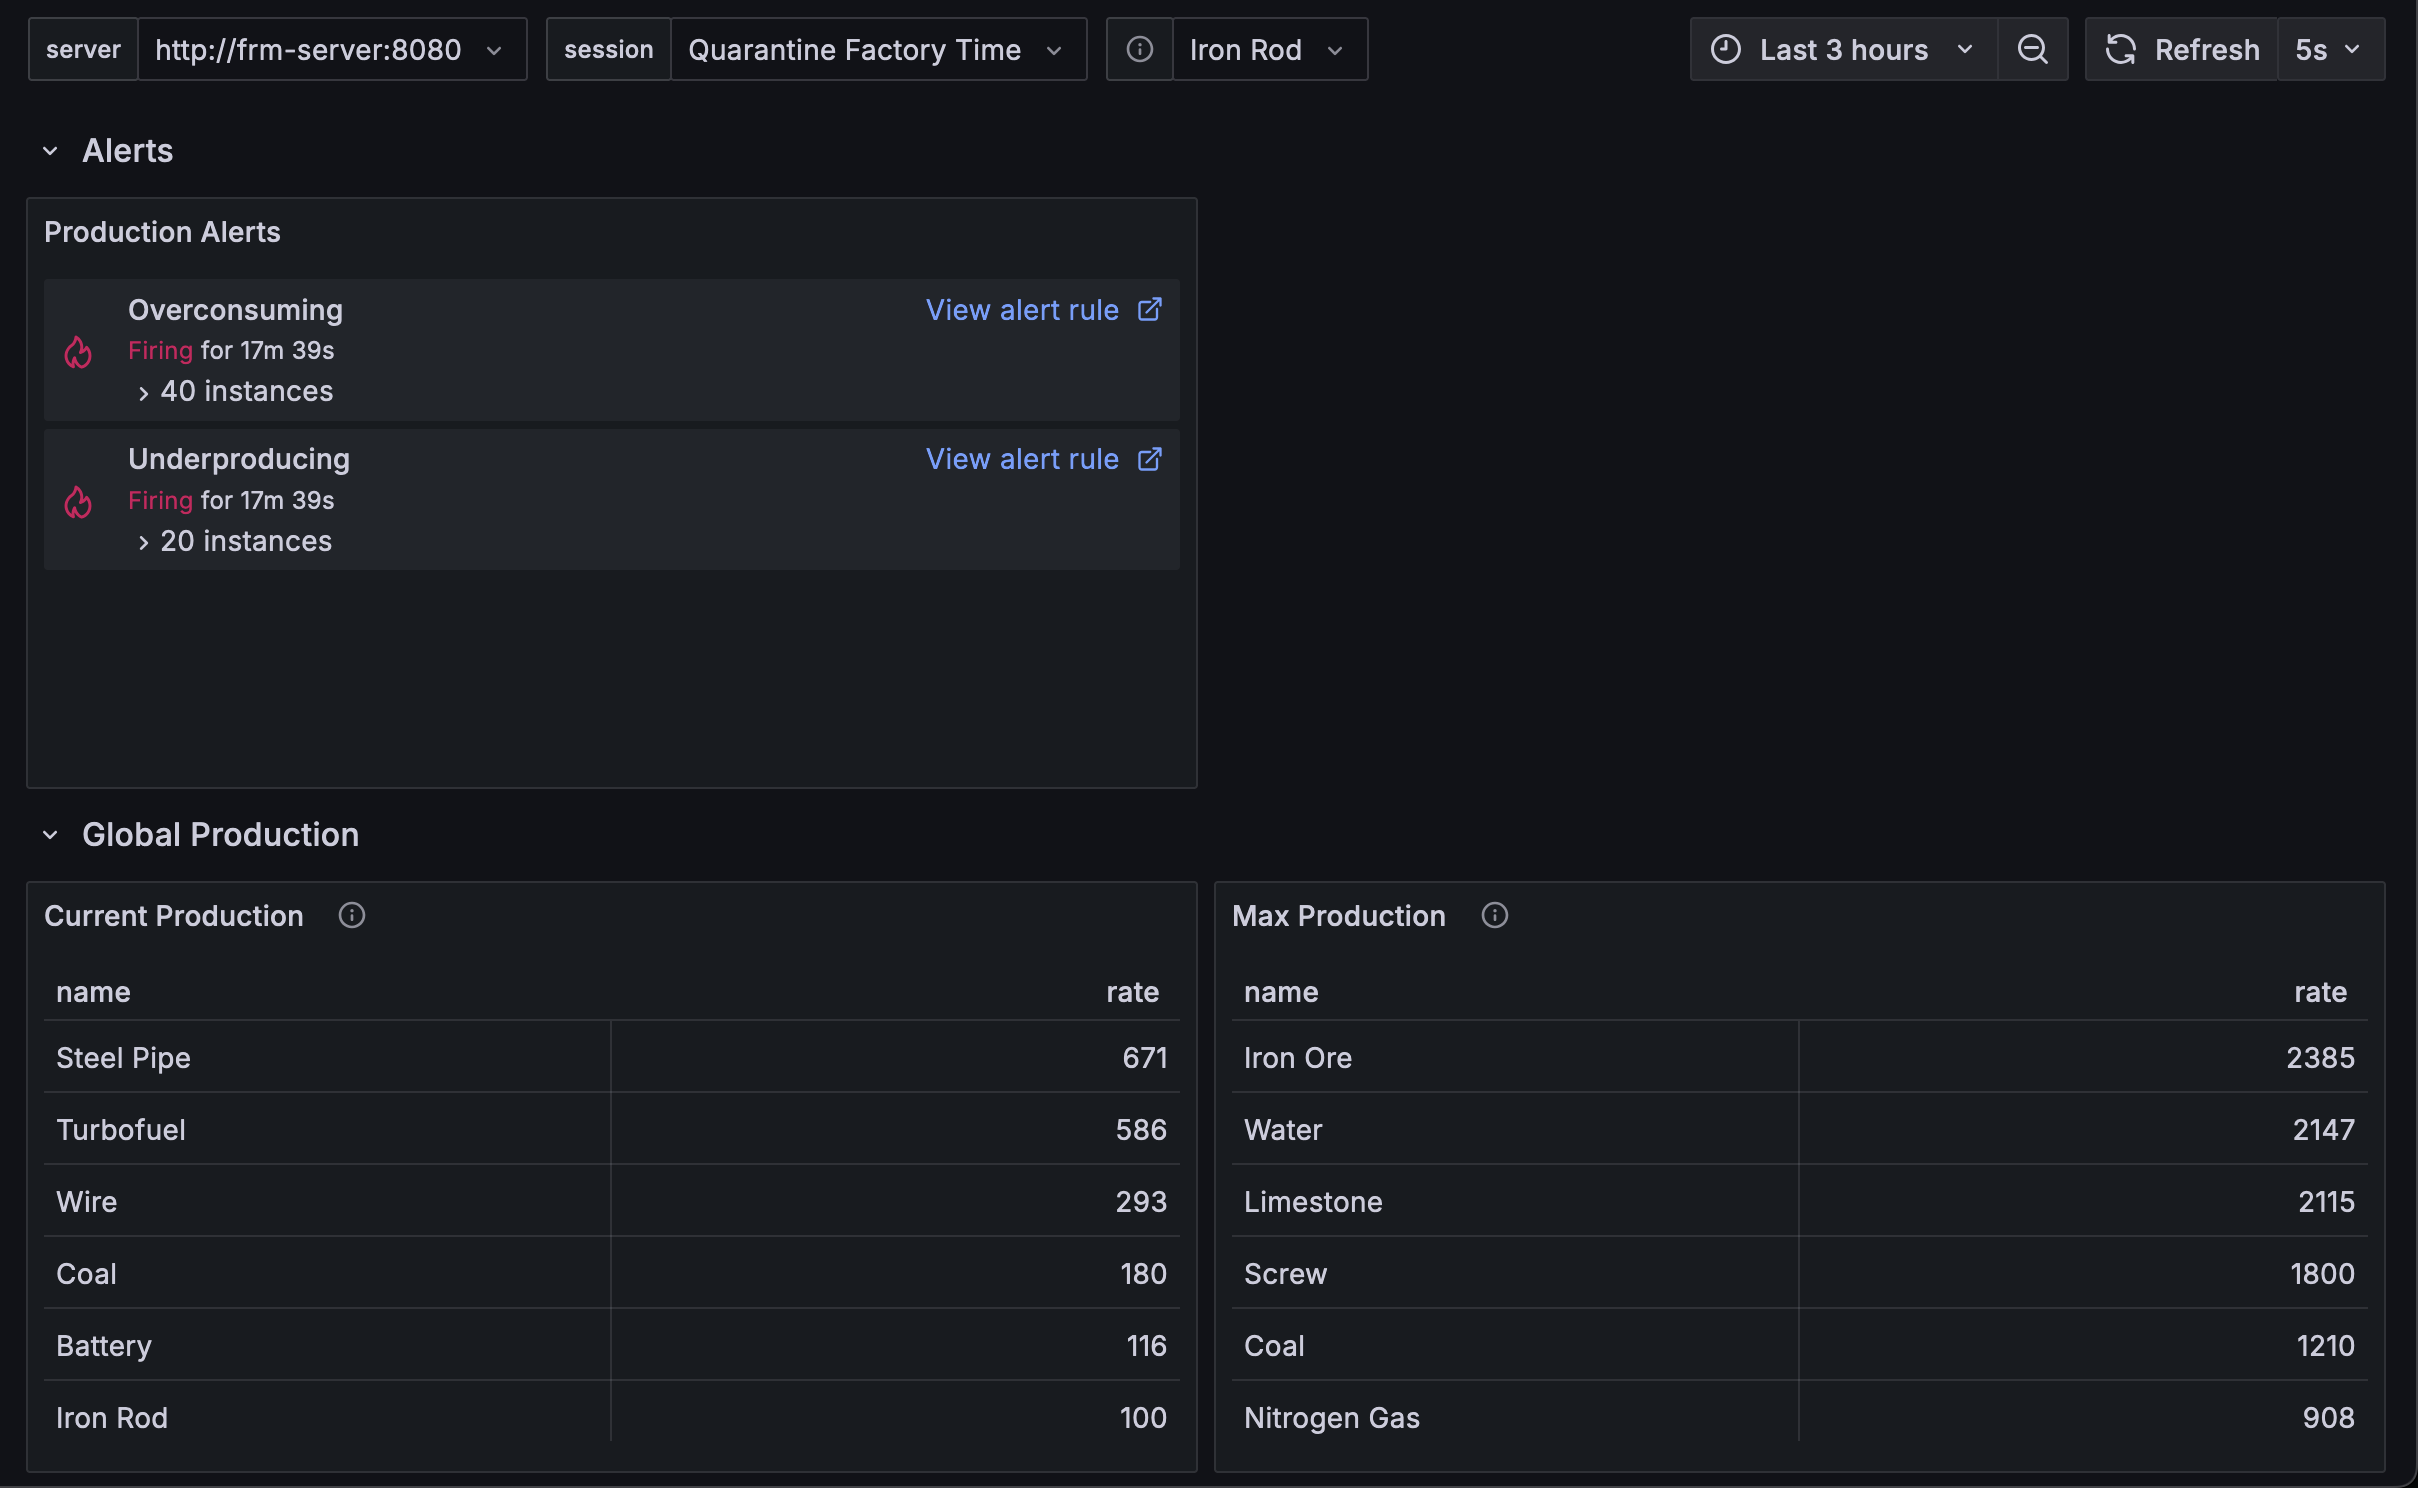Open View alert rule for Overconsuming
The height and width of the screenshot is (1488, 2418).
(1043, 310)
